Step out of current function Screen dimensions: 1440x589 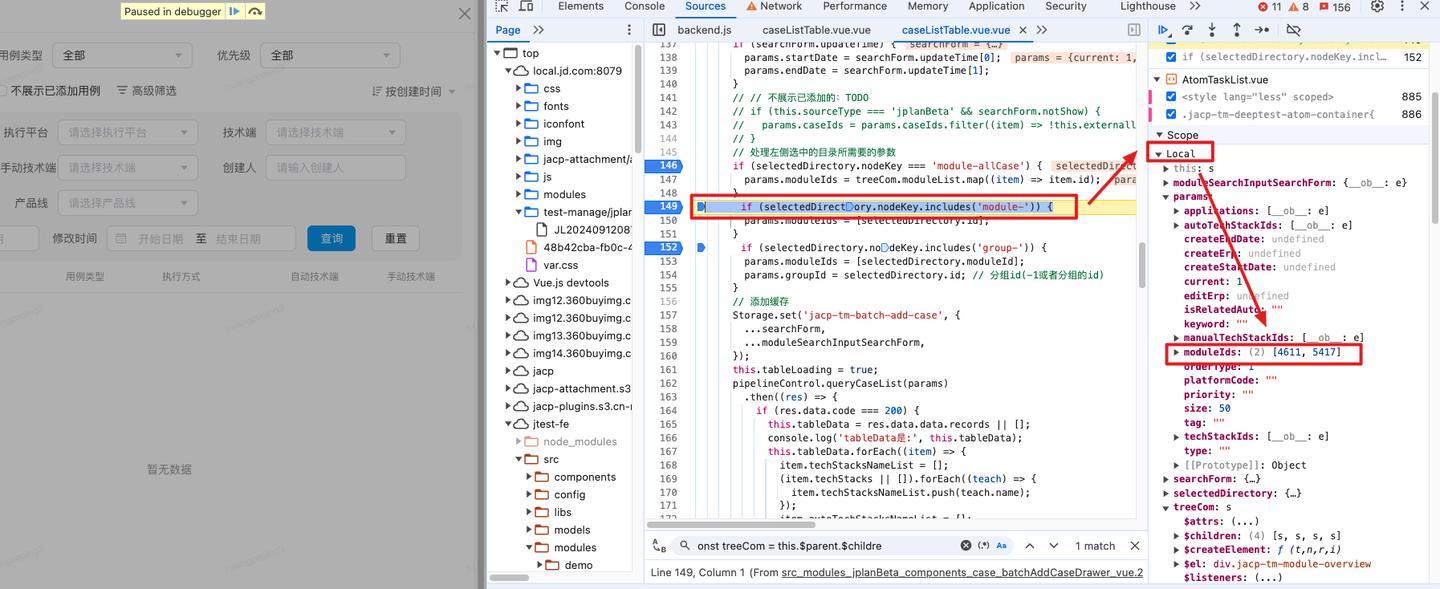(x=1236, y=30)
